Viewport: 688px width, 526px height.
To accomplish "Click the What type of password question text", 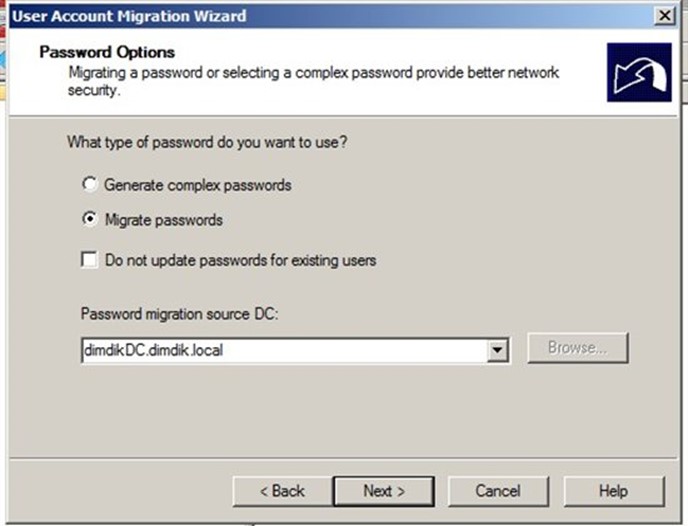I will [207, 142].
